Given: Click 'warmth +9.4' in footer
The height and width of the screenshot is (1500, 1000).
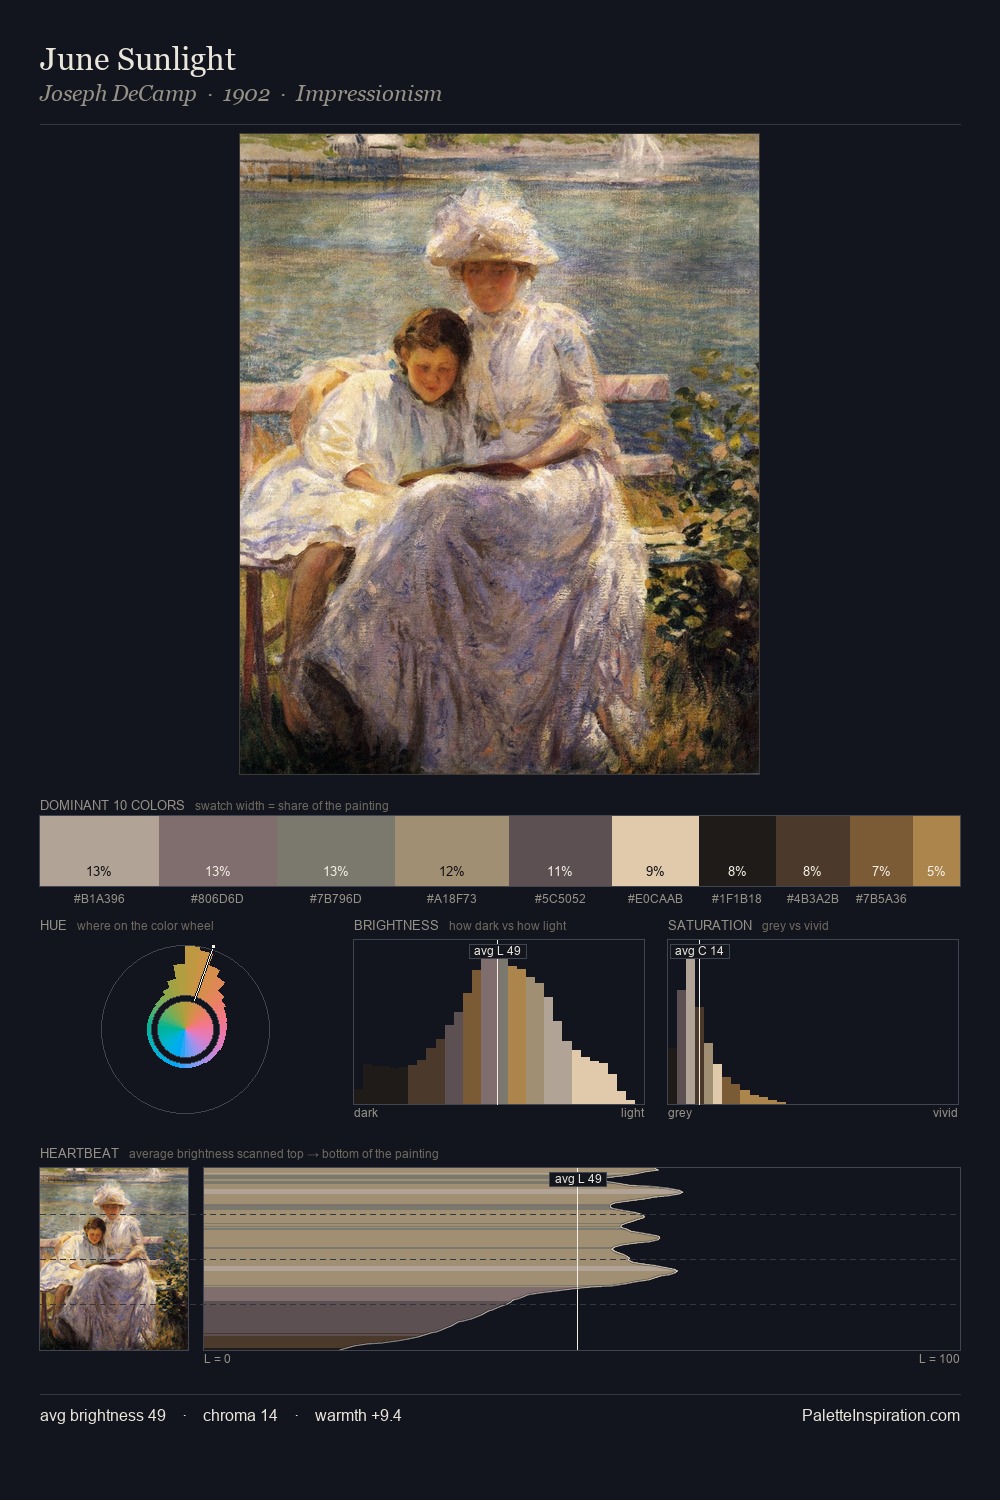Looking at the screenshot, I should (x=358, y=1415).
